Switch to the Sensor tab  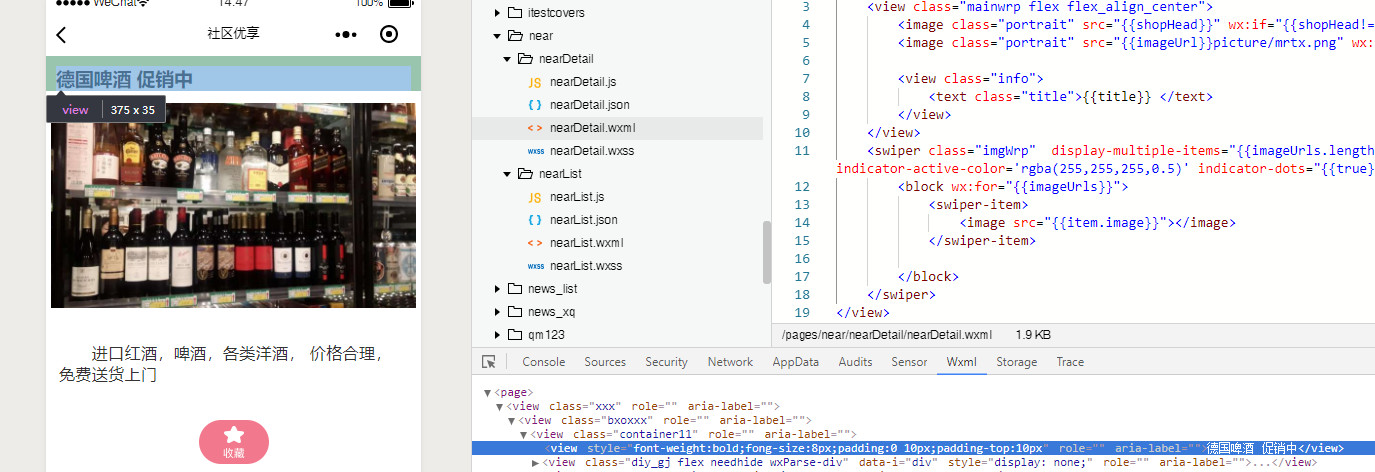[909, 362]
